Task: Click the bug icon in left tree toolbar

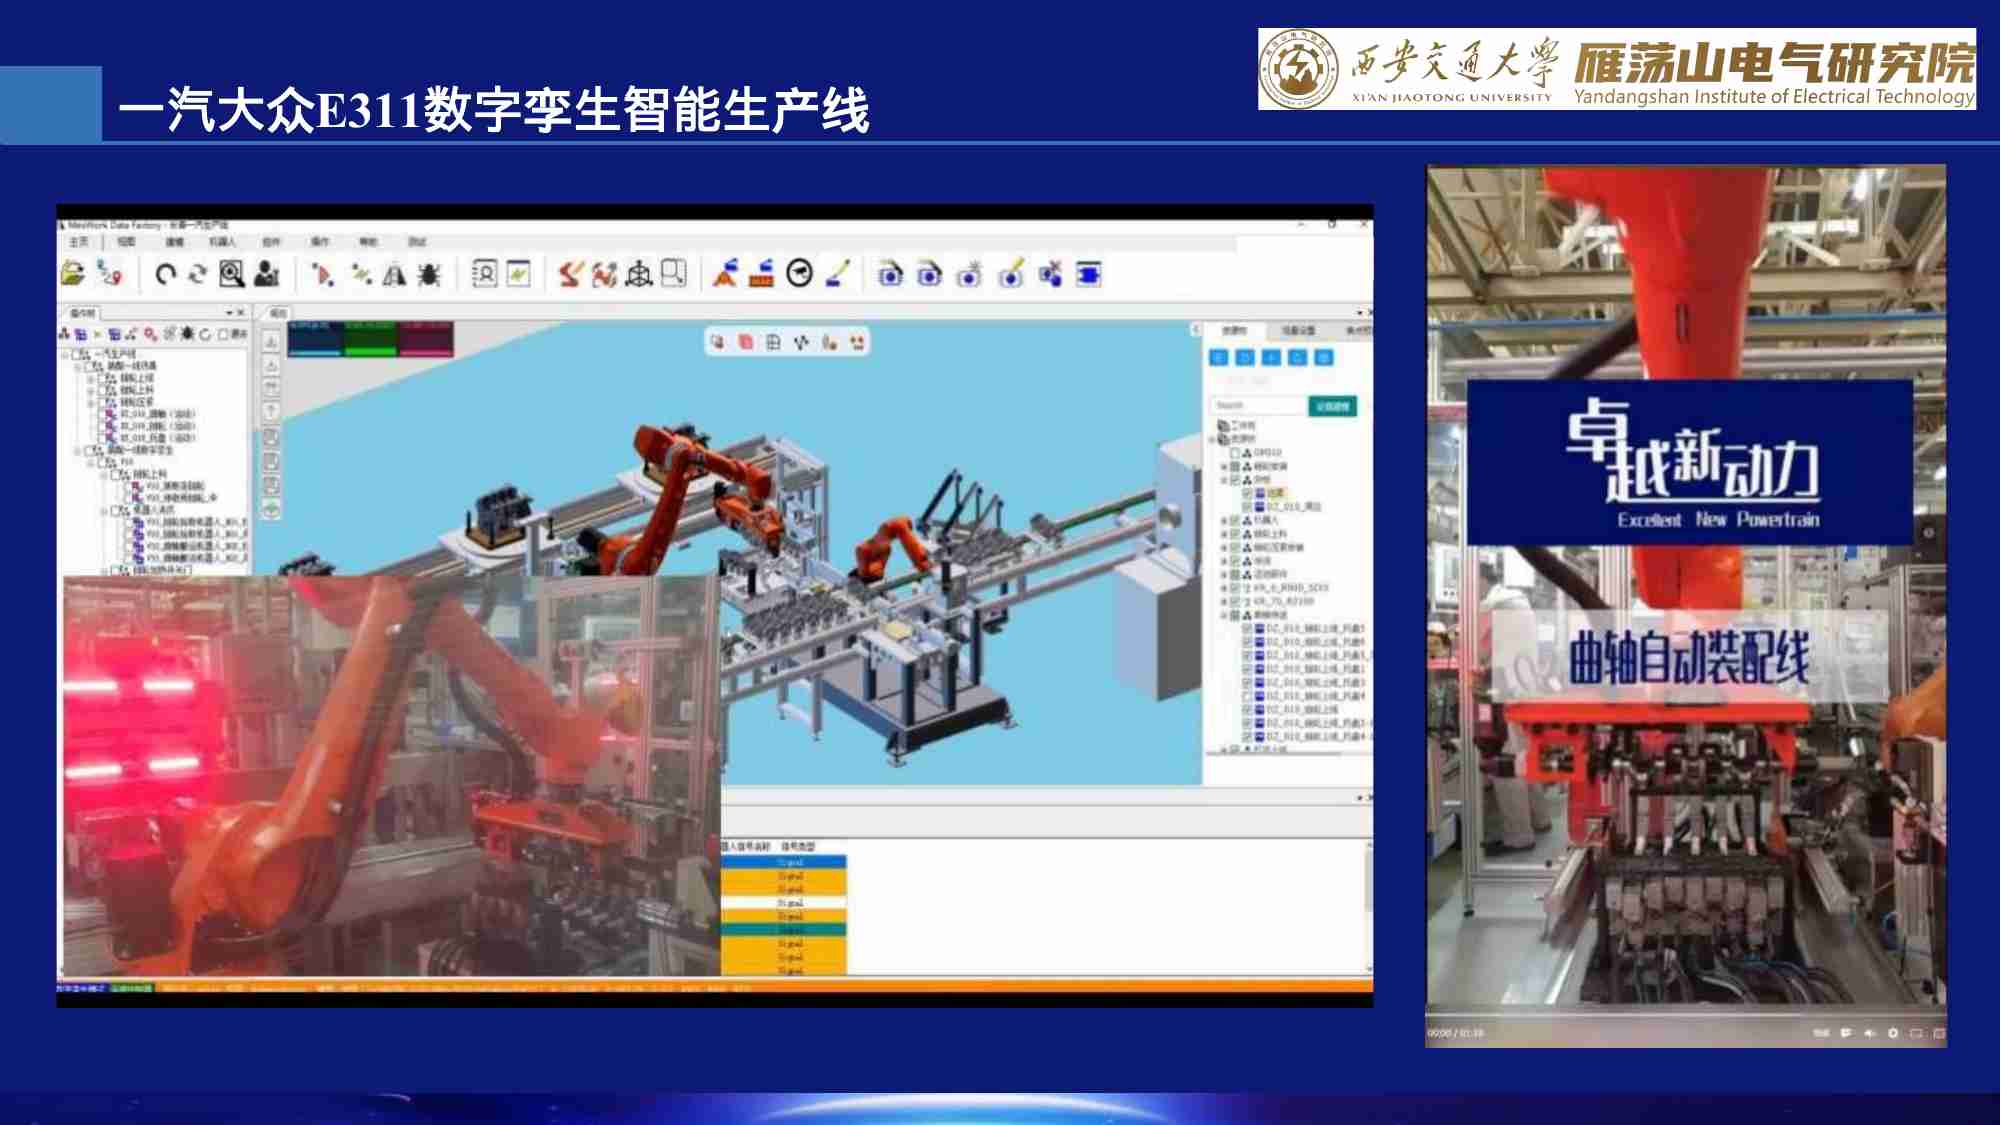Action: tap(187, 333)
